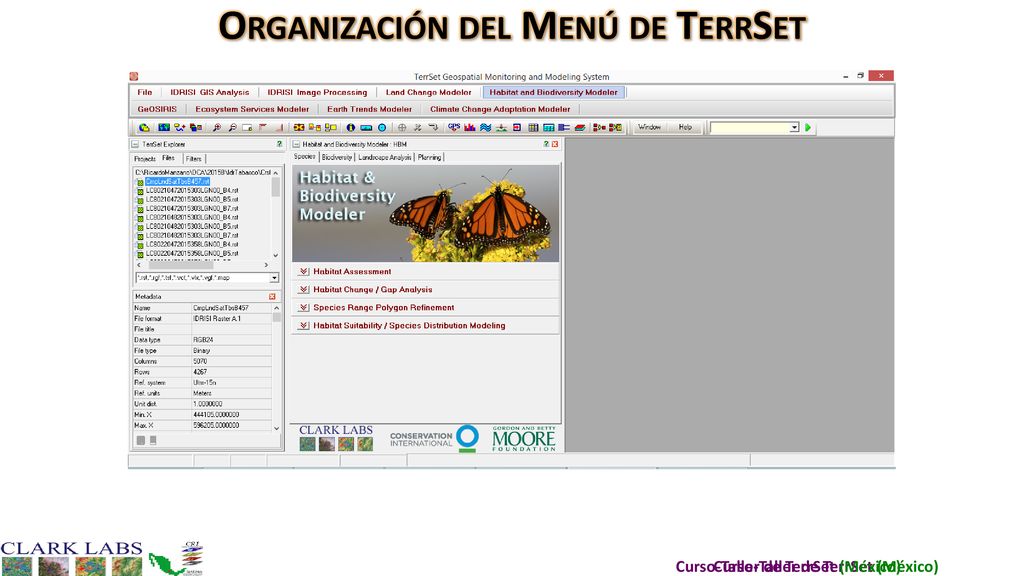1024x576 pixels.
Task: Open the histogram chart icon
Action: [x=470, y=127]
